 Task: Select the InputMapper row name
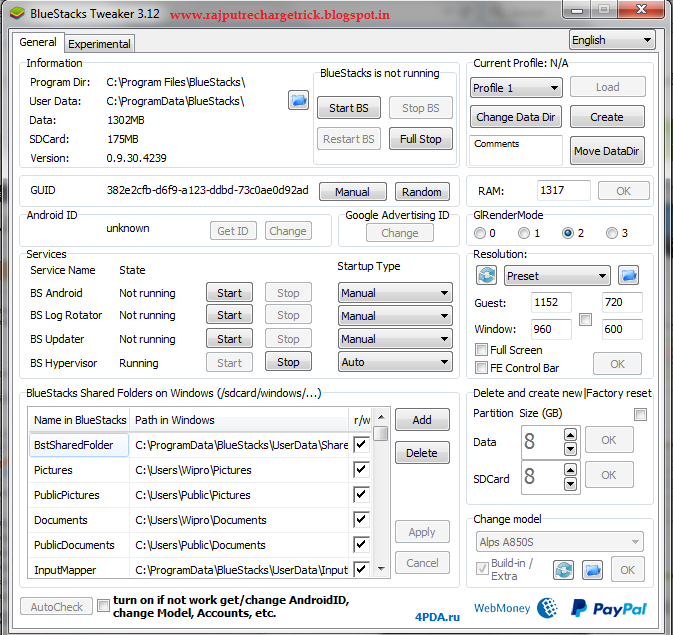65,570
